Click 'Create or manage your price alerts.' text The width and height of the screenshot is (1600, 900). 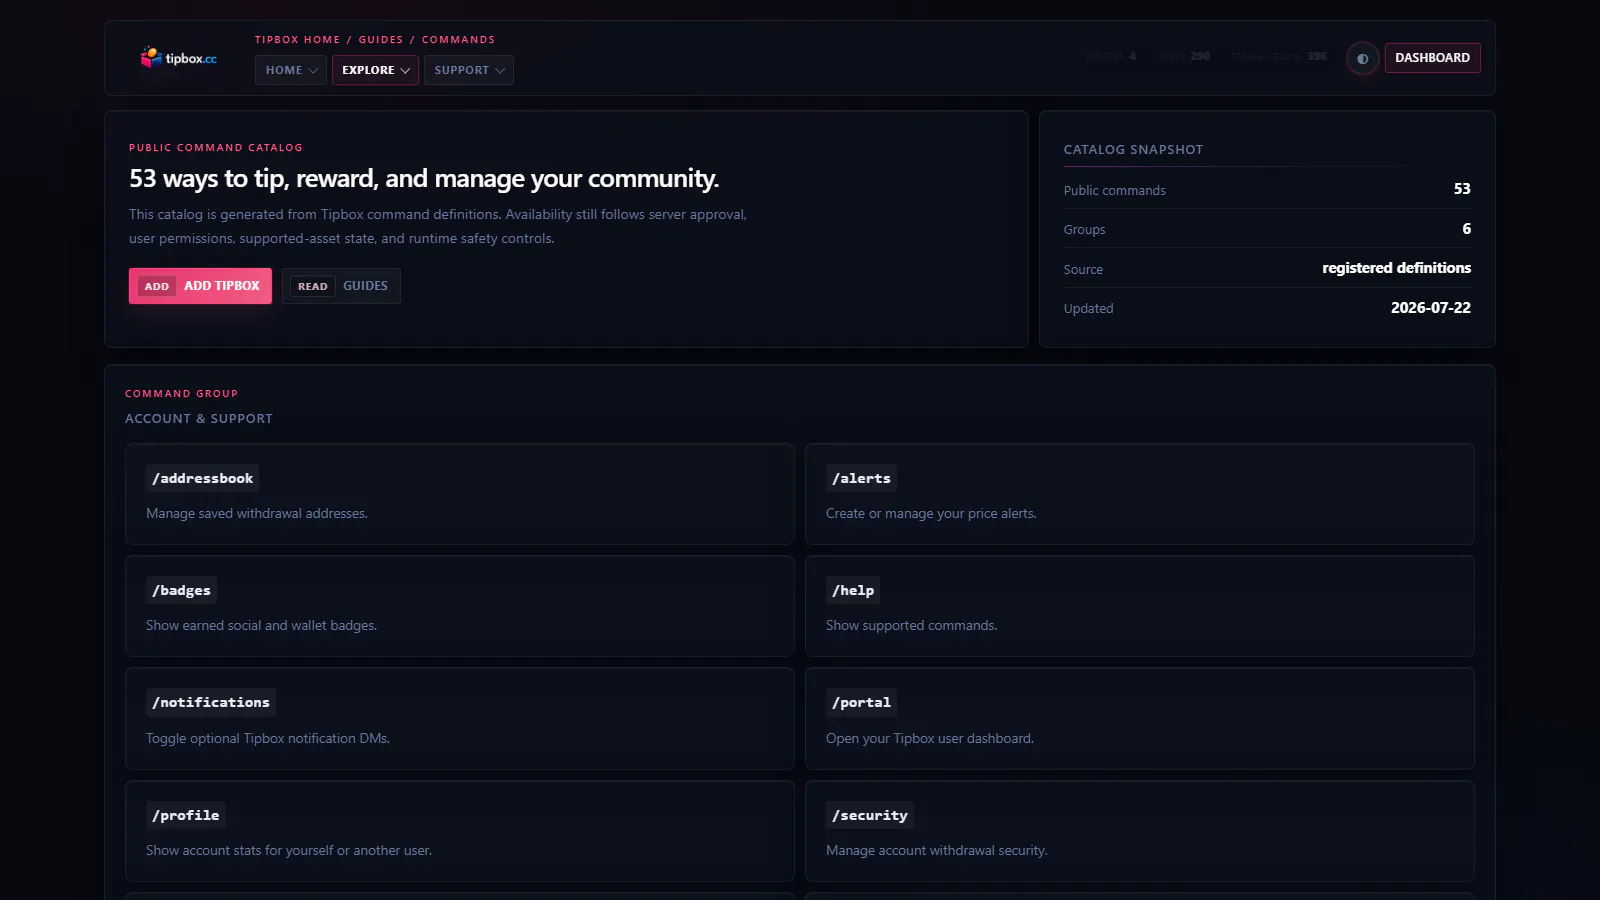point(931,513)
